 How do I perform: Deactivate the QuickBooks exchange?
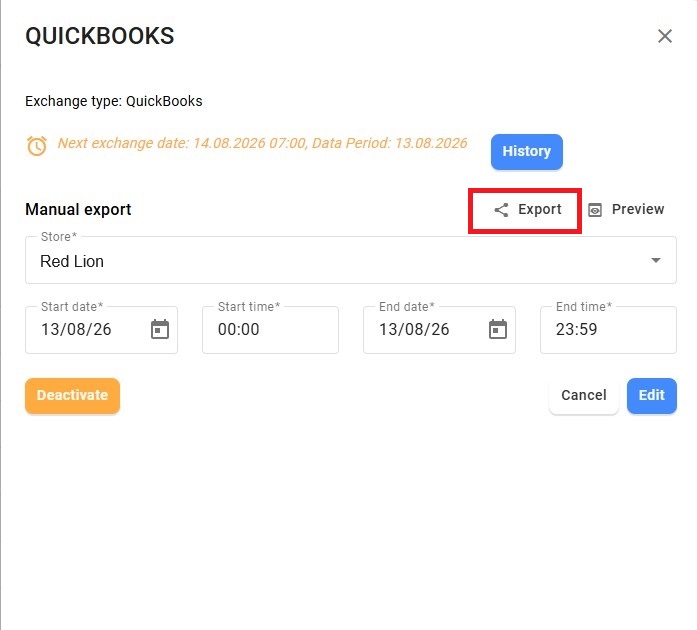coord(72,396)
